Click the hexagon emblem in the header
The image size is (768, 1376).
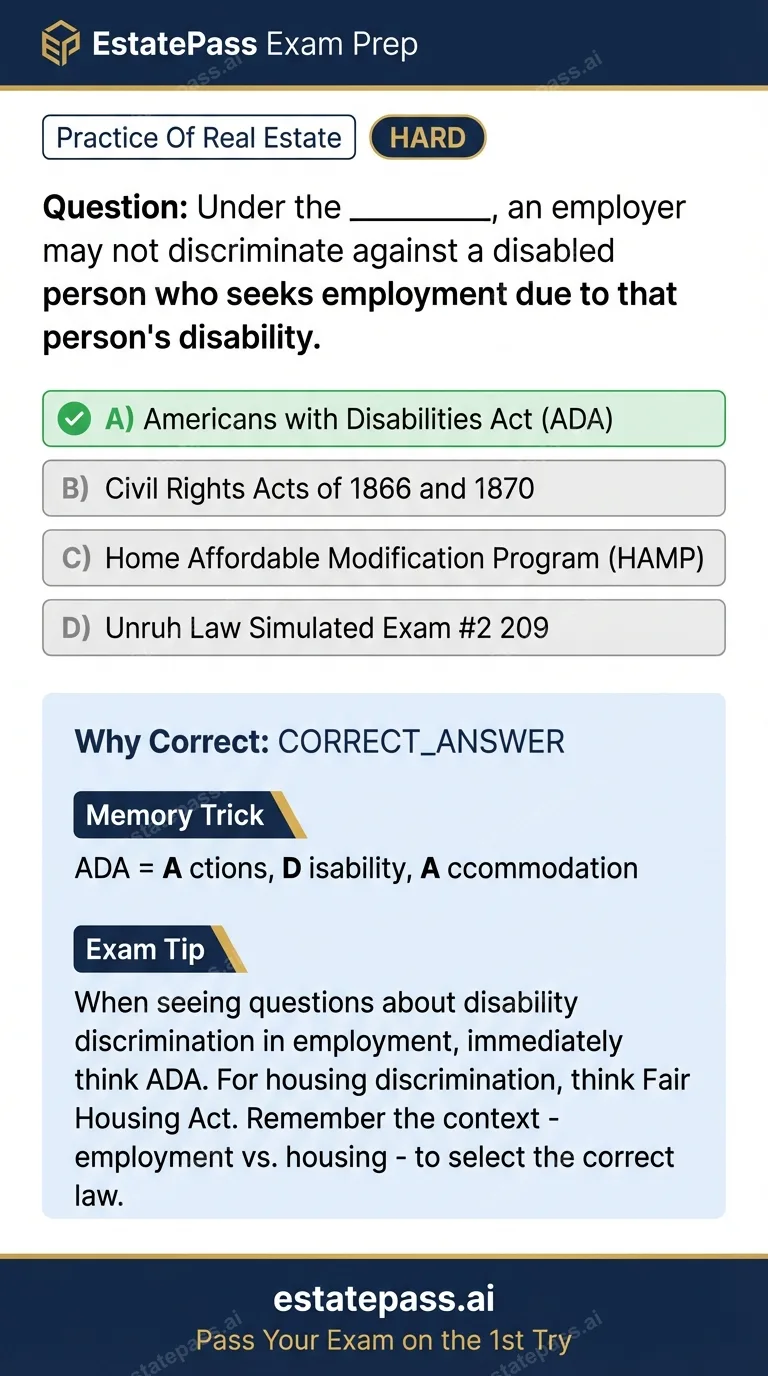[x=60, y=43]
